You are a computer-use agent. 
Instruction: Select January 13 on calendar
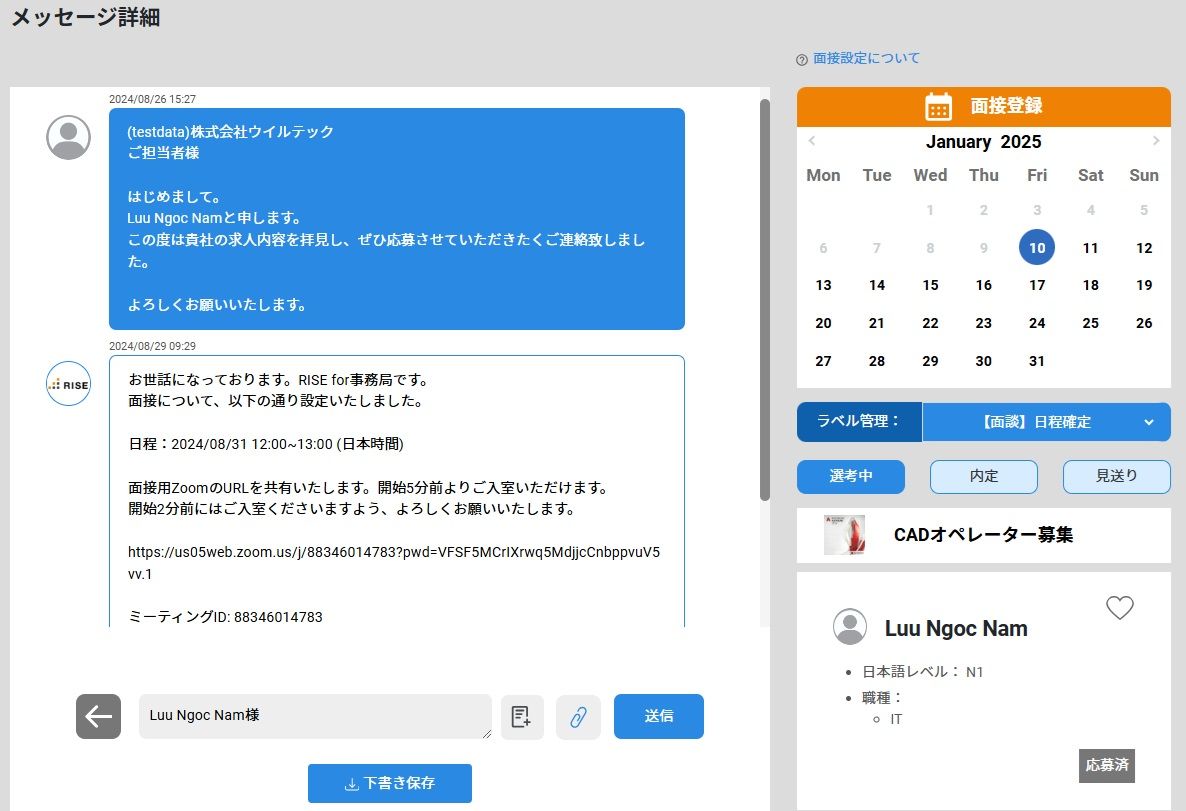pyautogui.click(x=824, y=285)
